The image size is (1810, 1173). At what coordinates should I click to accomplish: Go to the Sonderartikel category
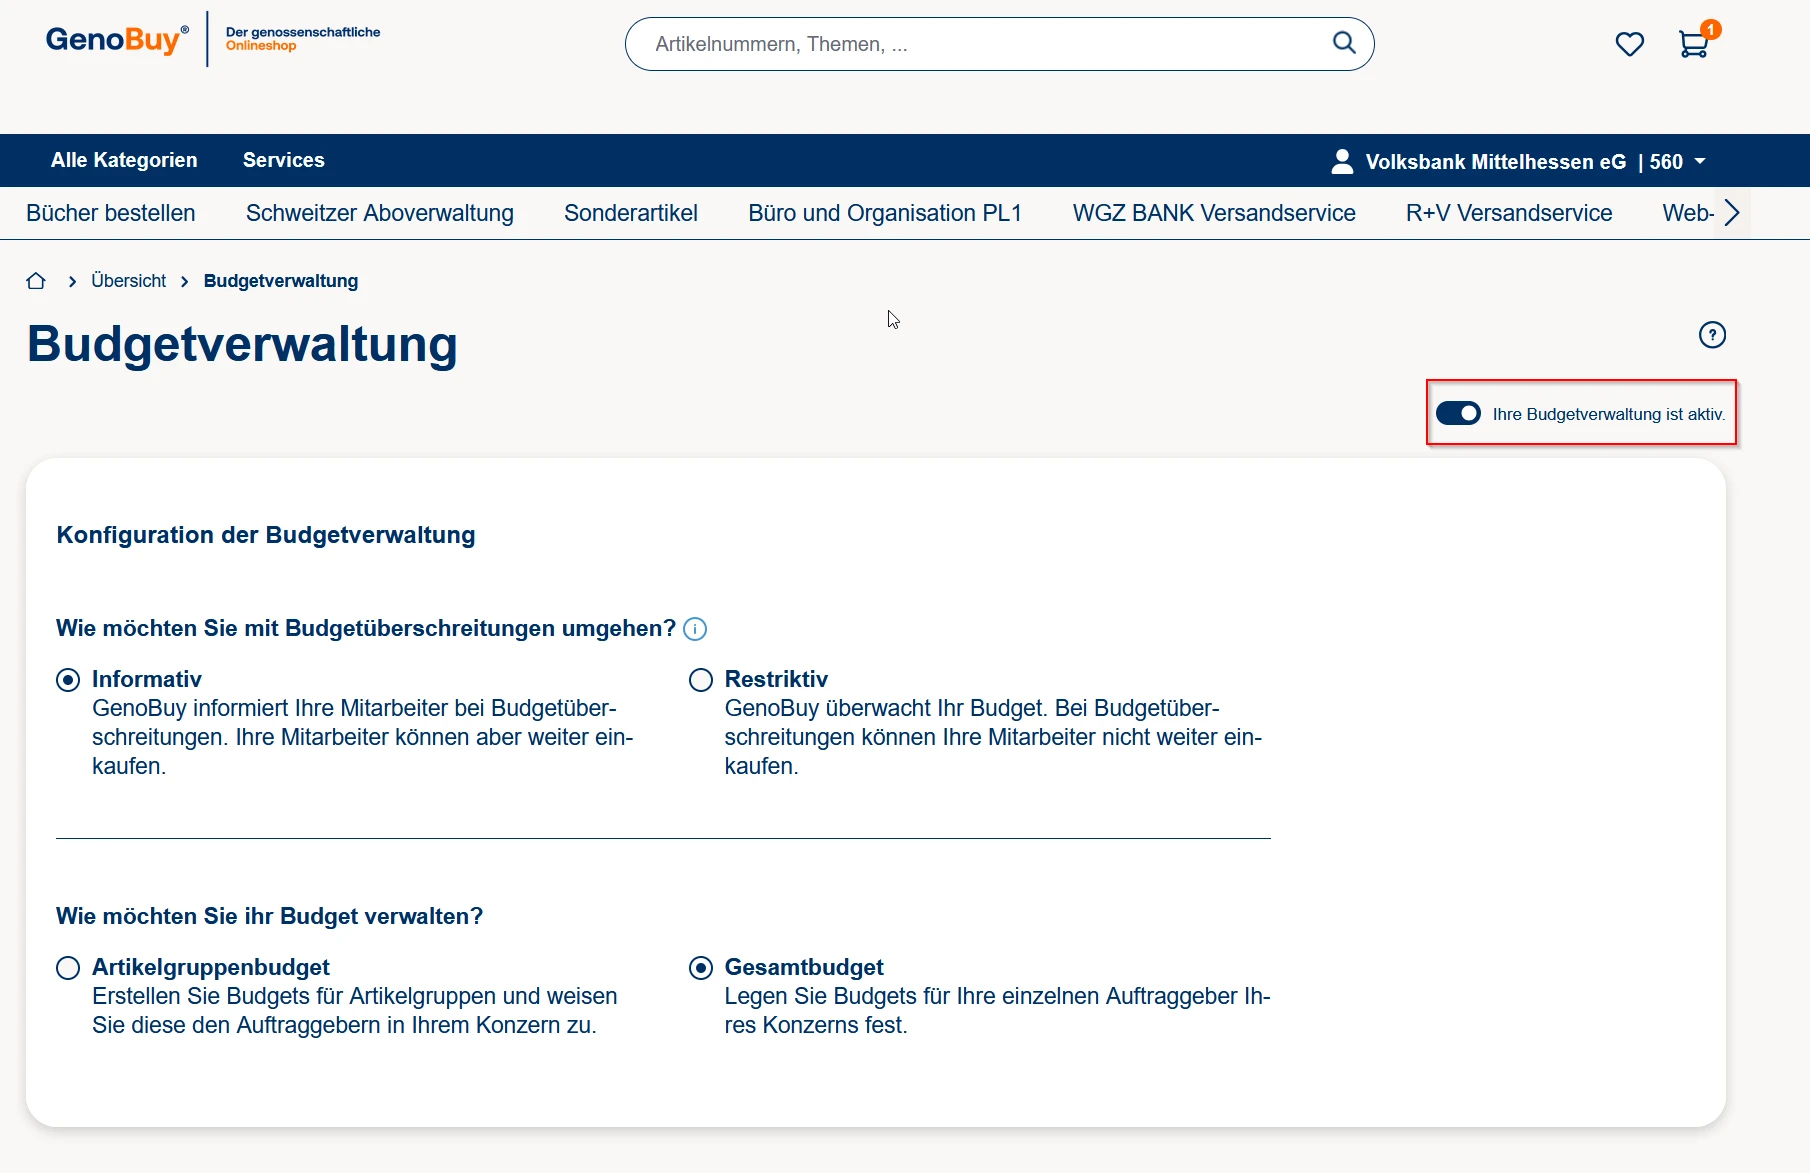(x=630, y=213)
